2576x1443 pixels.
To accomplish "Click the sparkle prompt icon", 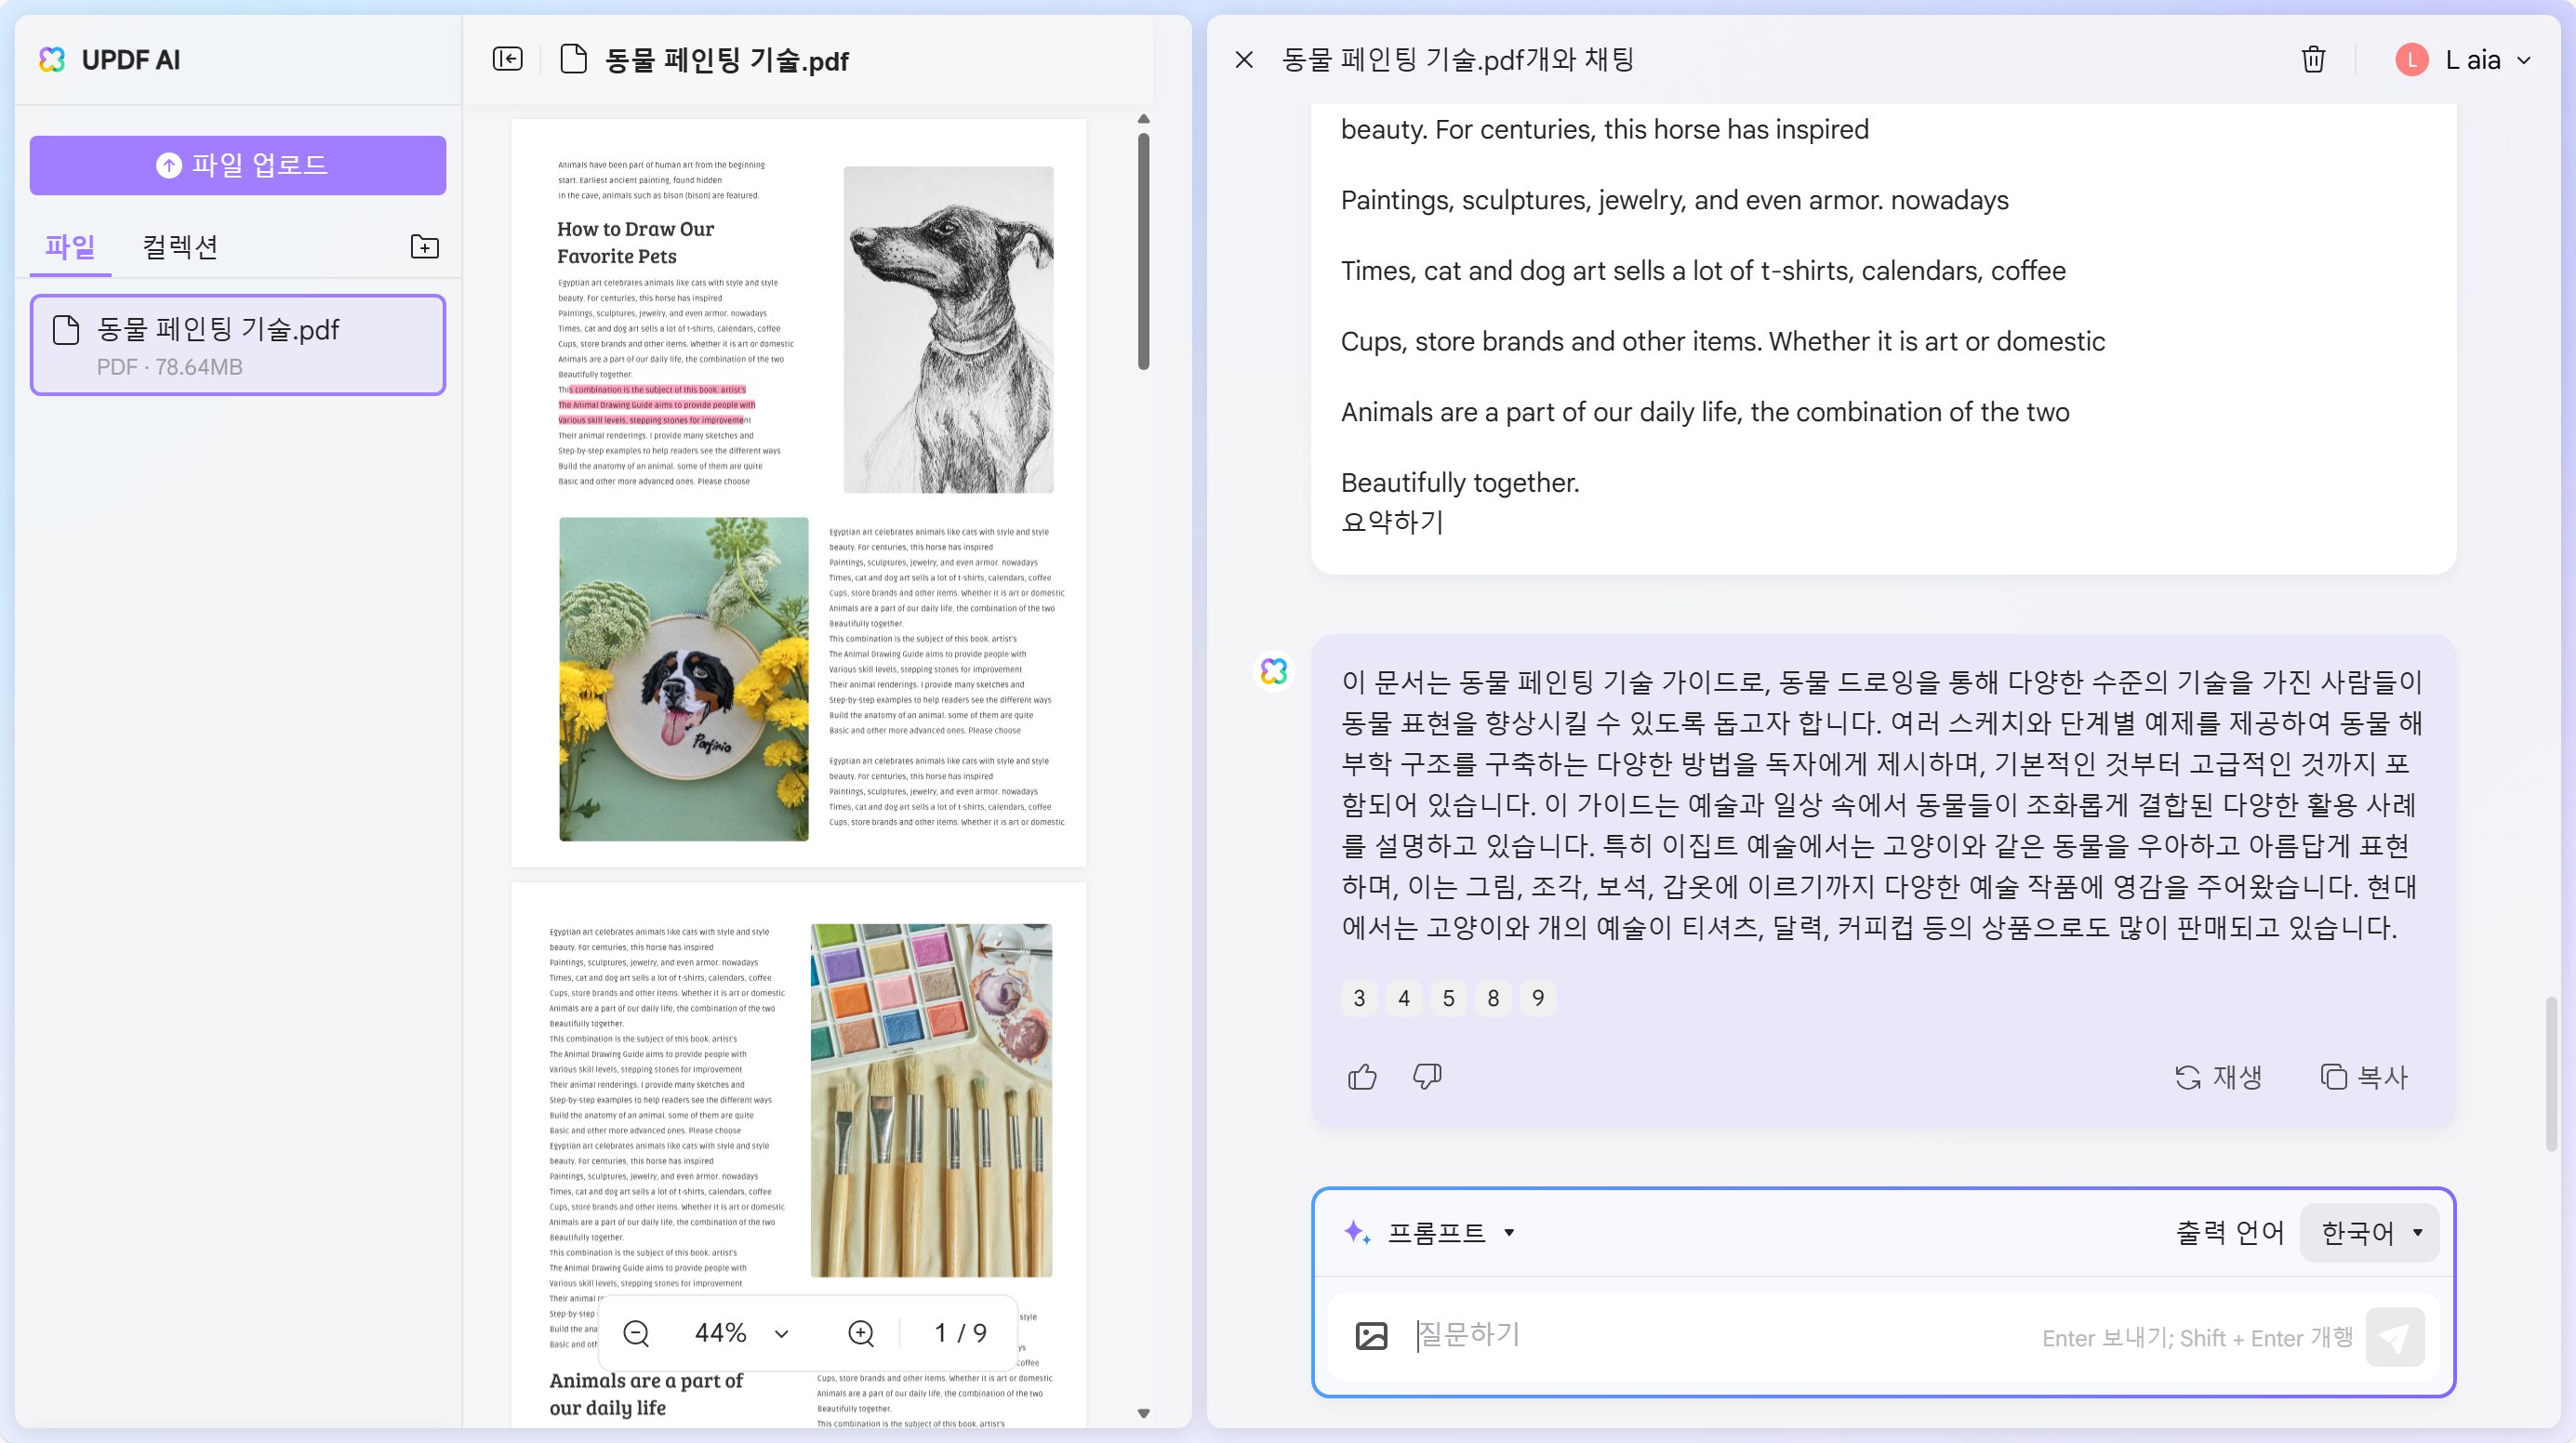I will [1357, 1233].
